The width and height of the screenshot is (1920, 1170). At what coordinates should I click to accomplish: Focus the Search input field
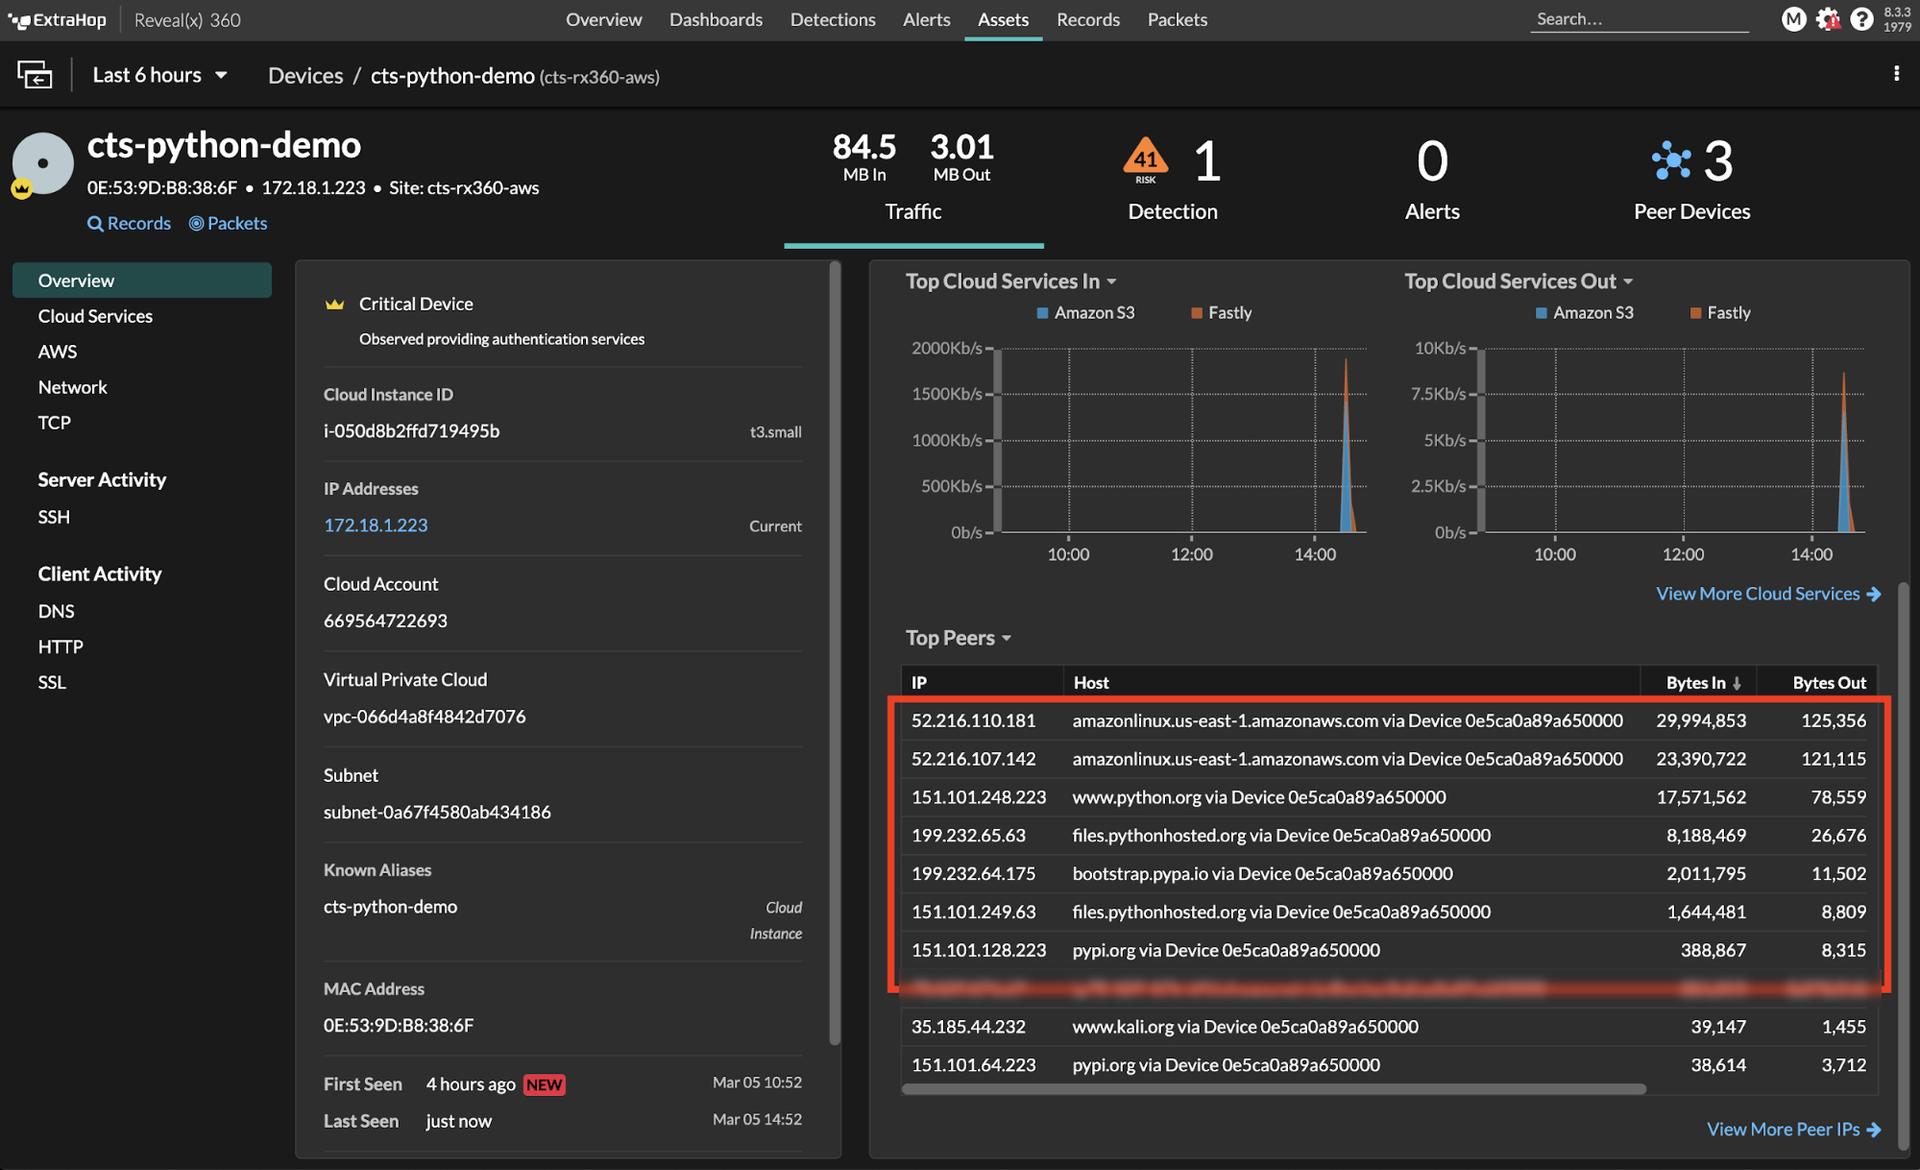click(x=1638, y=20)
